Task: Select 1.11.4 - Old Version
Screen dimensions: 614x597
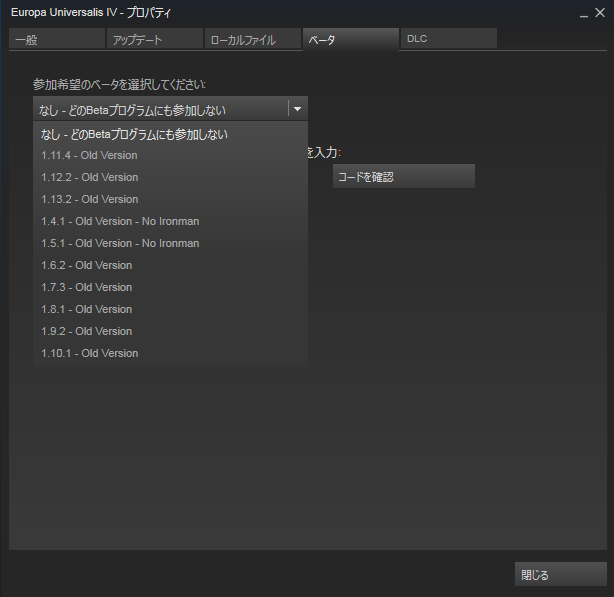Action: (170, 155)
